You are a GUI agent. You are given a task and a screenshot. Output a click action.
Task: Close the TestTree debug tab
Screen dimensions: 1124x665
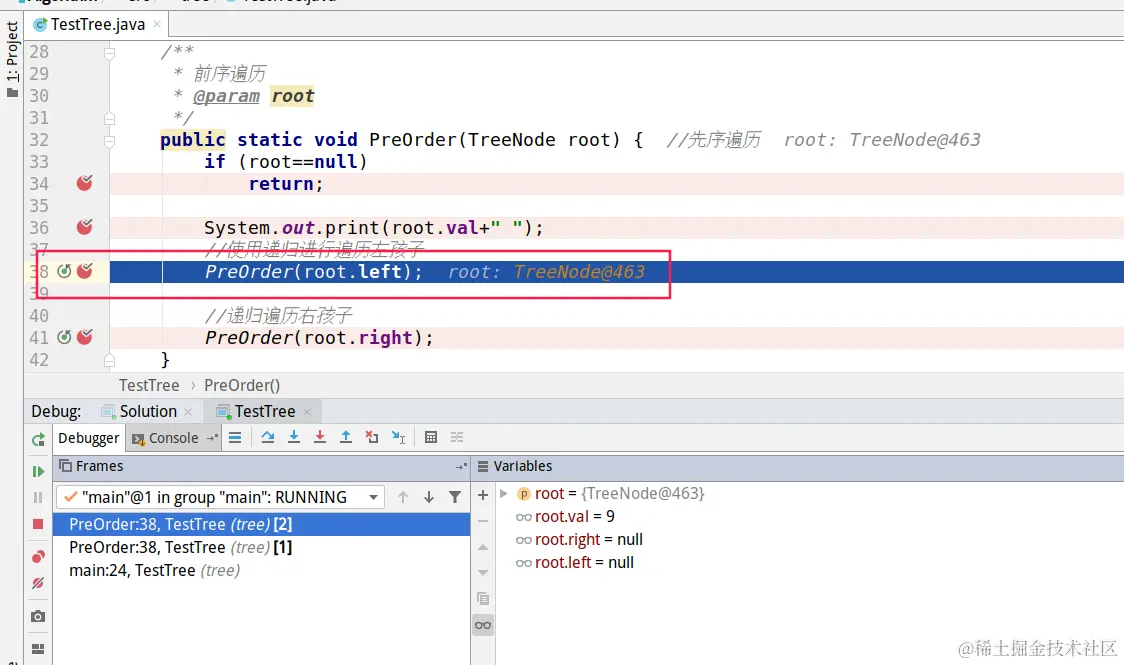coord(307,412)
